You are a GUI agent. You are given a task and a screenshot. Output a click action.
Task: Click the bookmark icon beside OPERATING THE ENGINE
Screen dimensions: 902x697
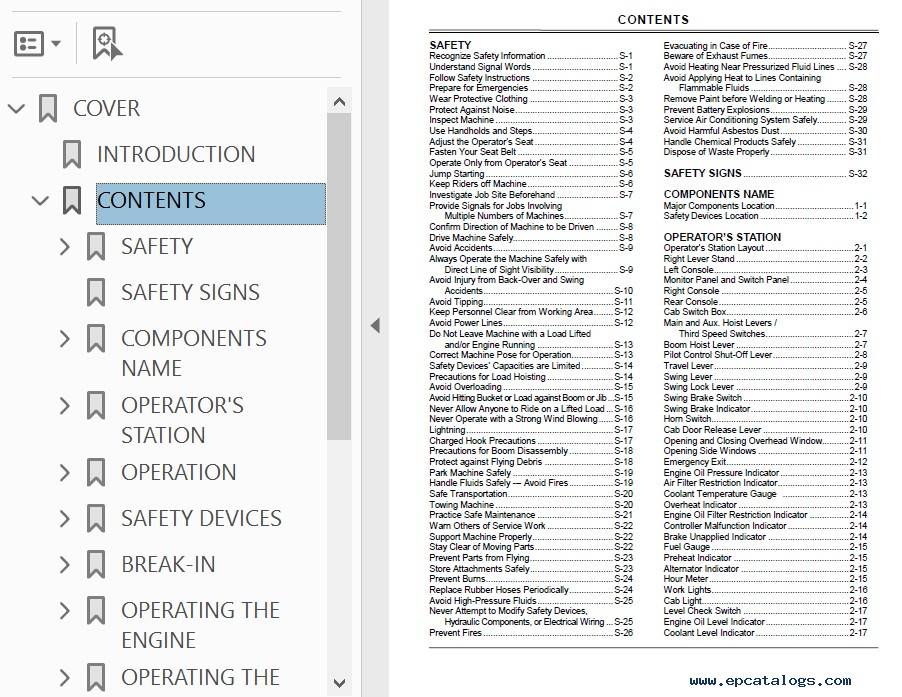96,611
